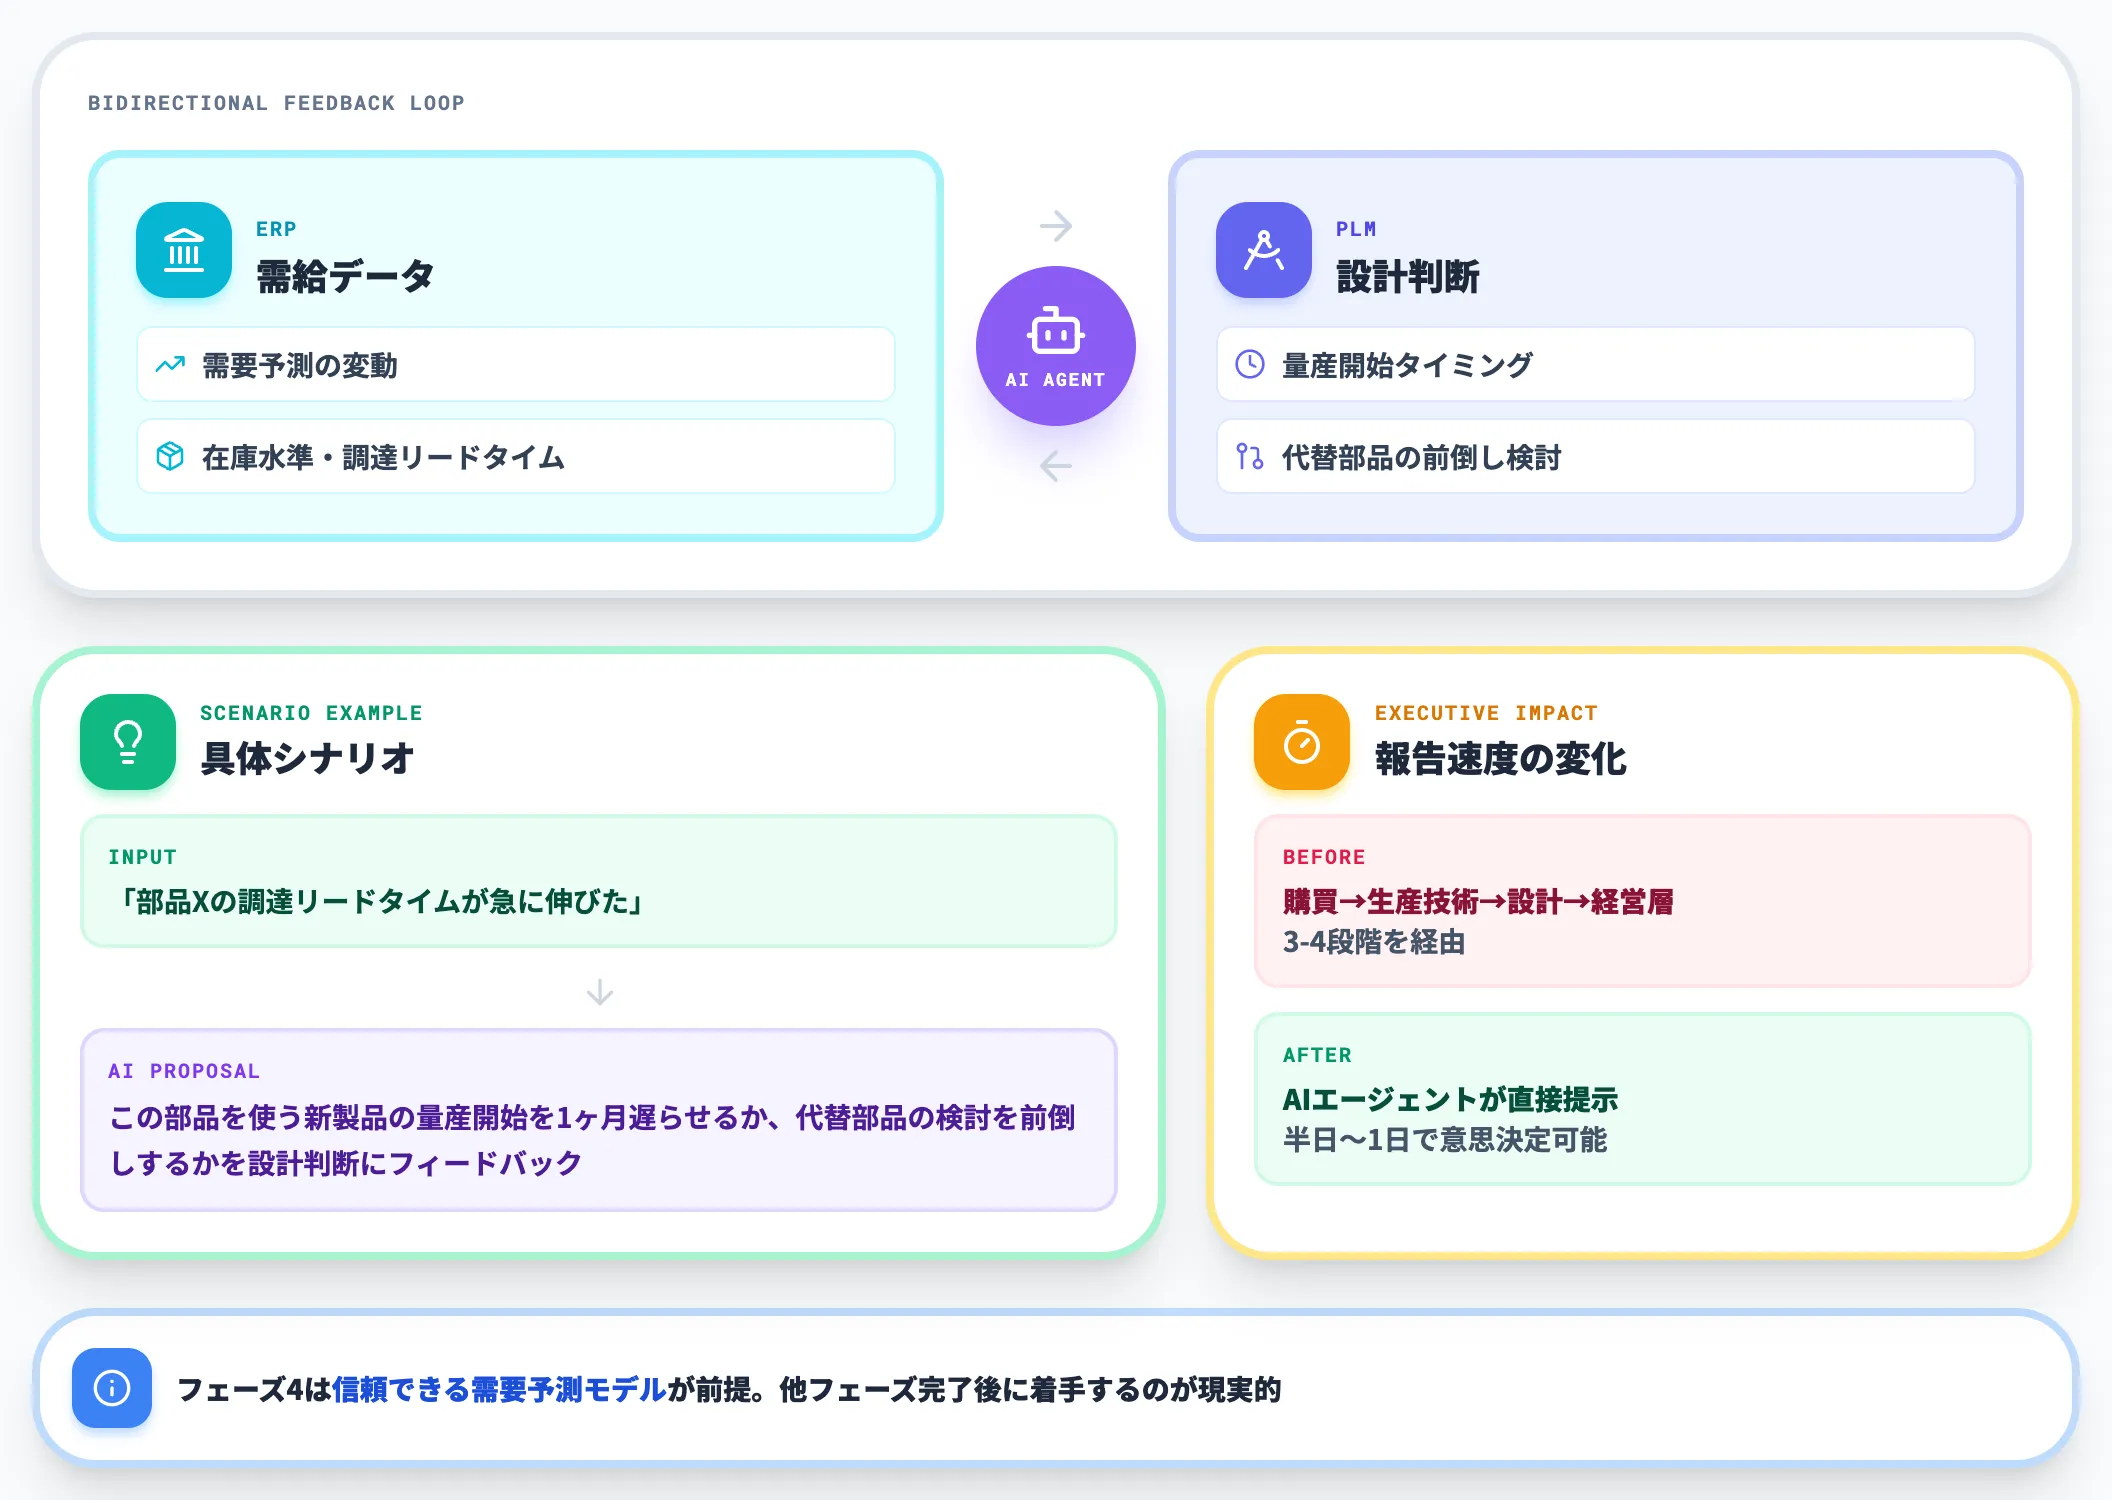Click the 他フェーズ完了後に着手するのが現実的 sentence

[1030, 1389]
